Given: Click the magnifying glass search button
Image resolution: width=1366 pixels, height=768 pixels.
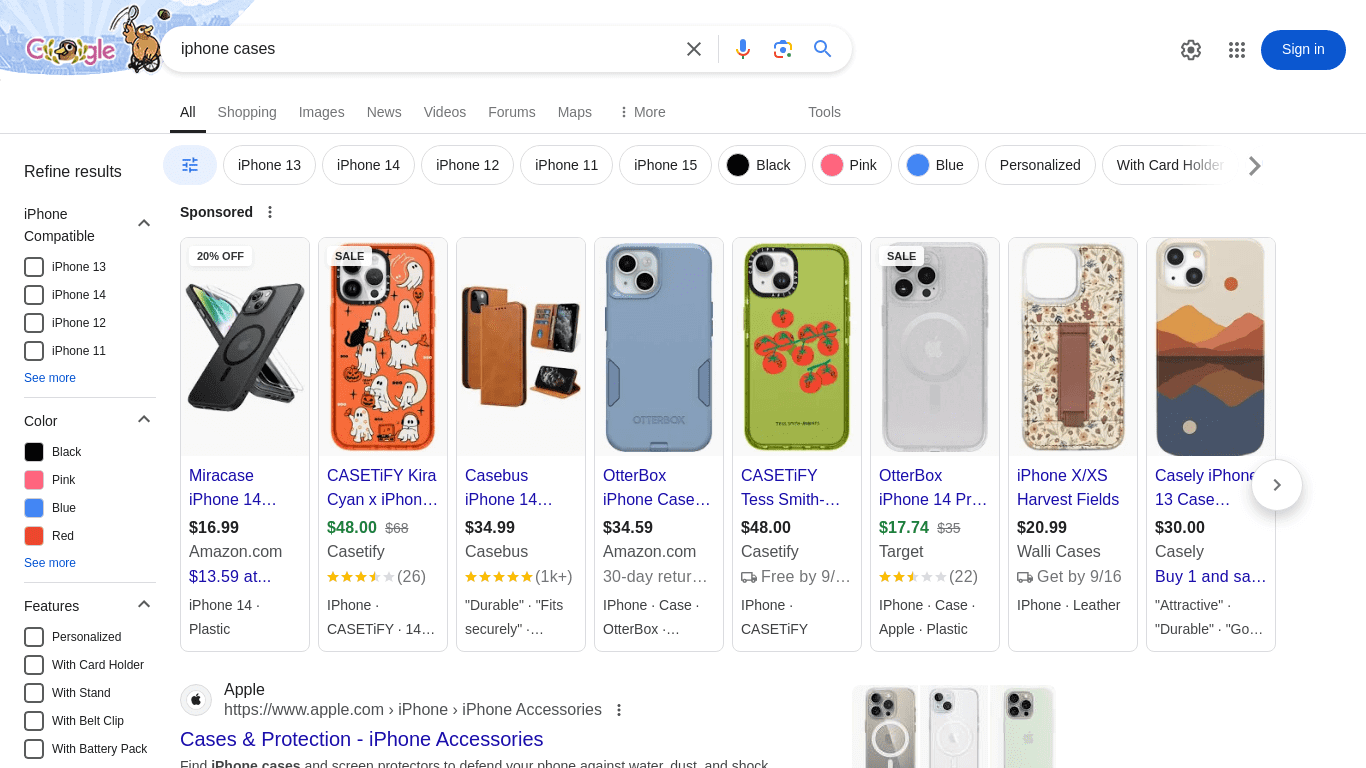Looking at the screenshot, I should coord(823,49).
